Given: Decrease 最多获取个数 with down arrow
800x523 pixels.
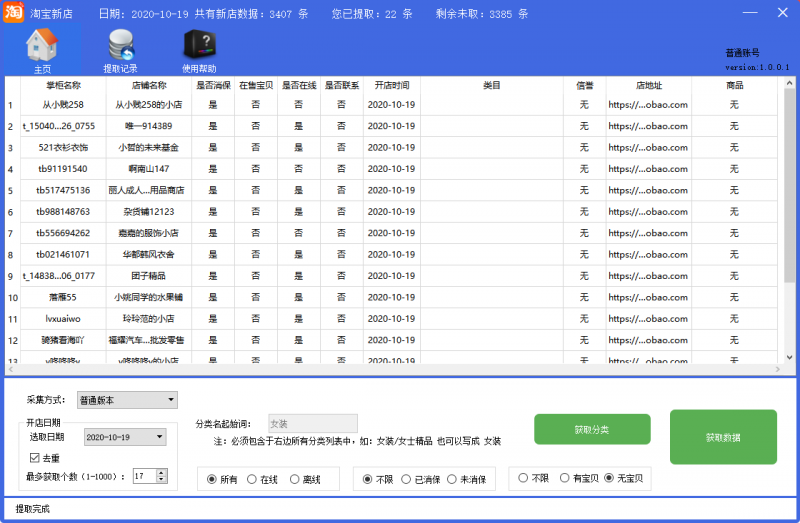Looking at the screenshot, I should 162,480.
